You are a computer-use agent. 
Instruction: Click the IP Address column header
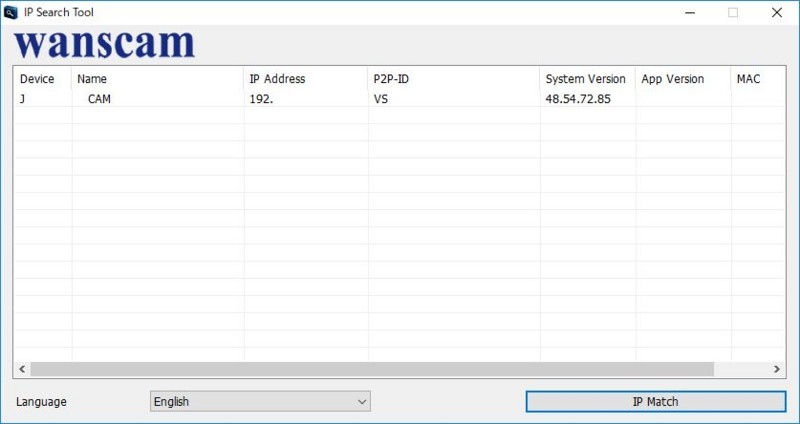tap(306, 79)
